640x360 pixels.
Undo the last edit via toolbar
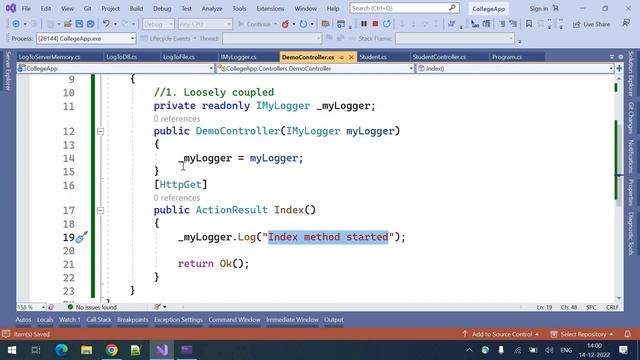[x=106, y=24]
